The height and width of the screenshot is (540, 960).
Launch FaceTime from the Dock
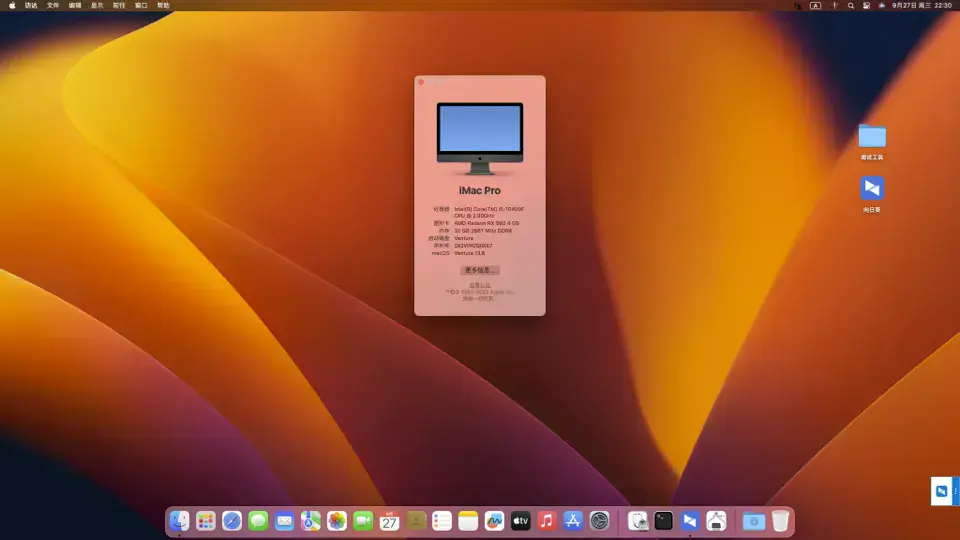(363, 521)
